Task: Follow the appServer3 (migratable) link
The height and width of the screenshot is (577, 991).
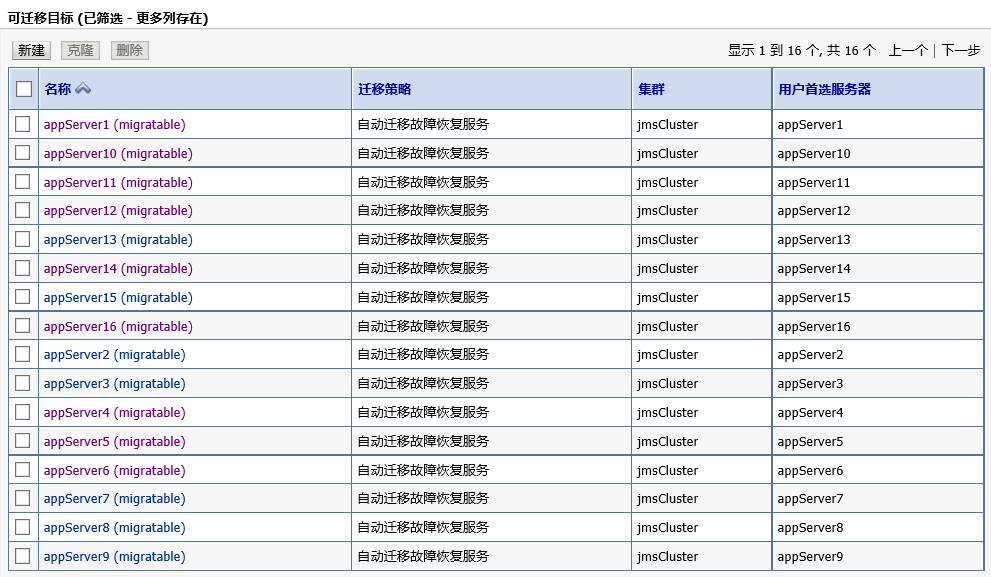Action: (x=114, y=384)
